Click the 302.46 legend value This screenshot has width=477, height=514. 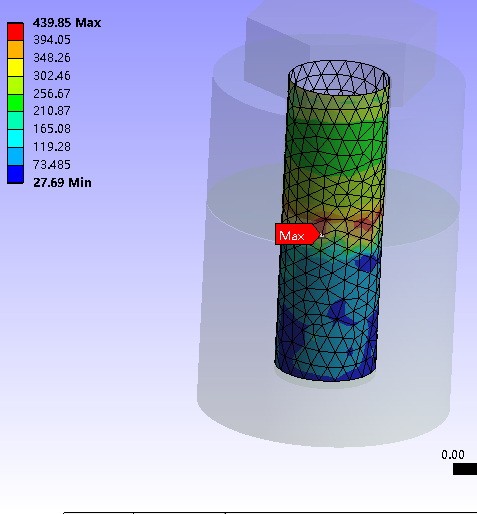click(x=52, y=76)
